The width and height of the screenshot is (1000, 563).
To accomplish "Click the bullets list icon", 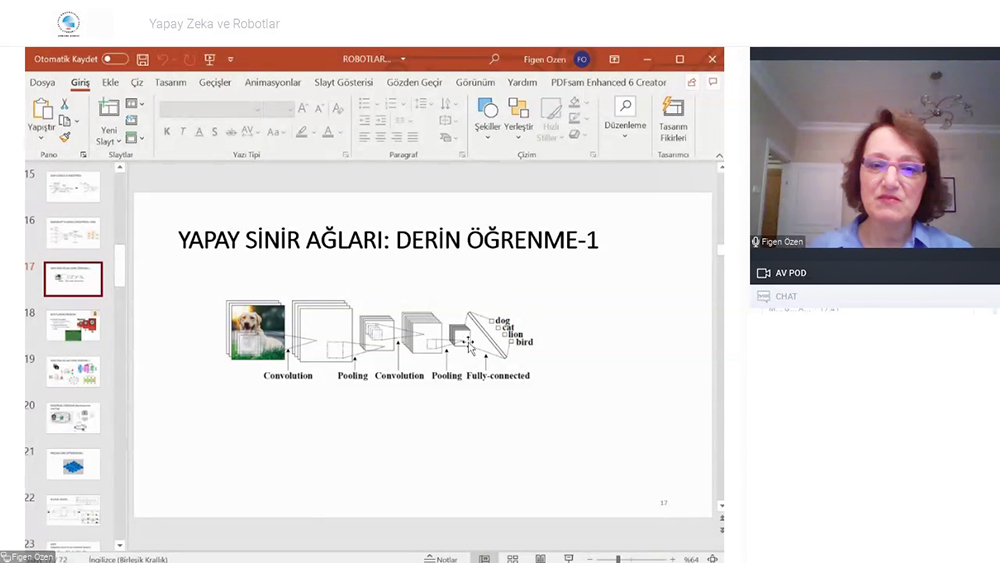I will [x=365, y=103].
